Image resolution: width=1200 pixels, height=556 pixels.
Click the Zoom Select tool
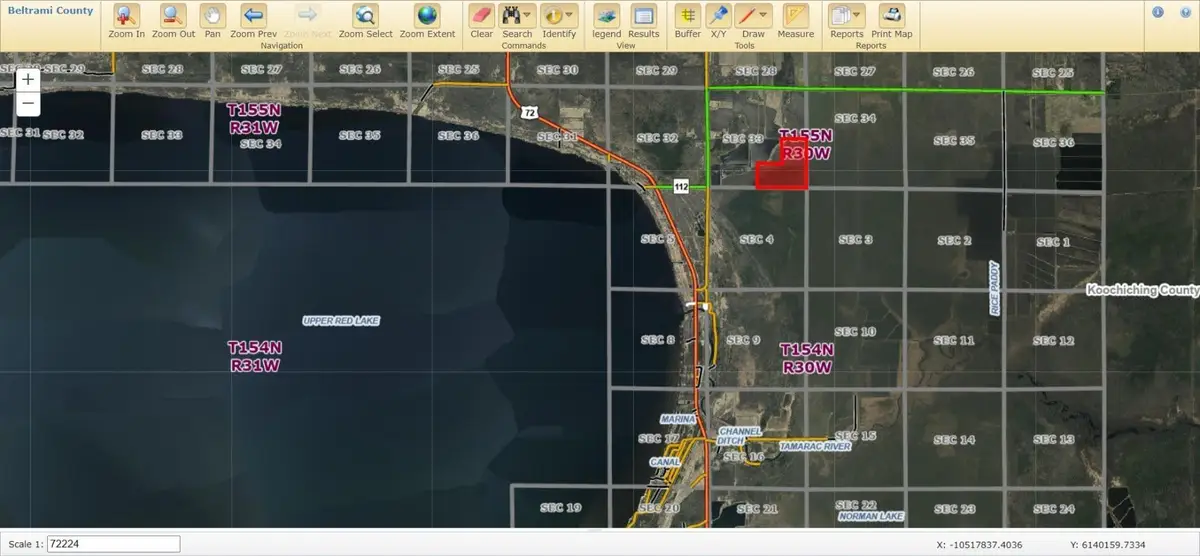click(365, 16)
